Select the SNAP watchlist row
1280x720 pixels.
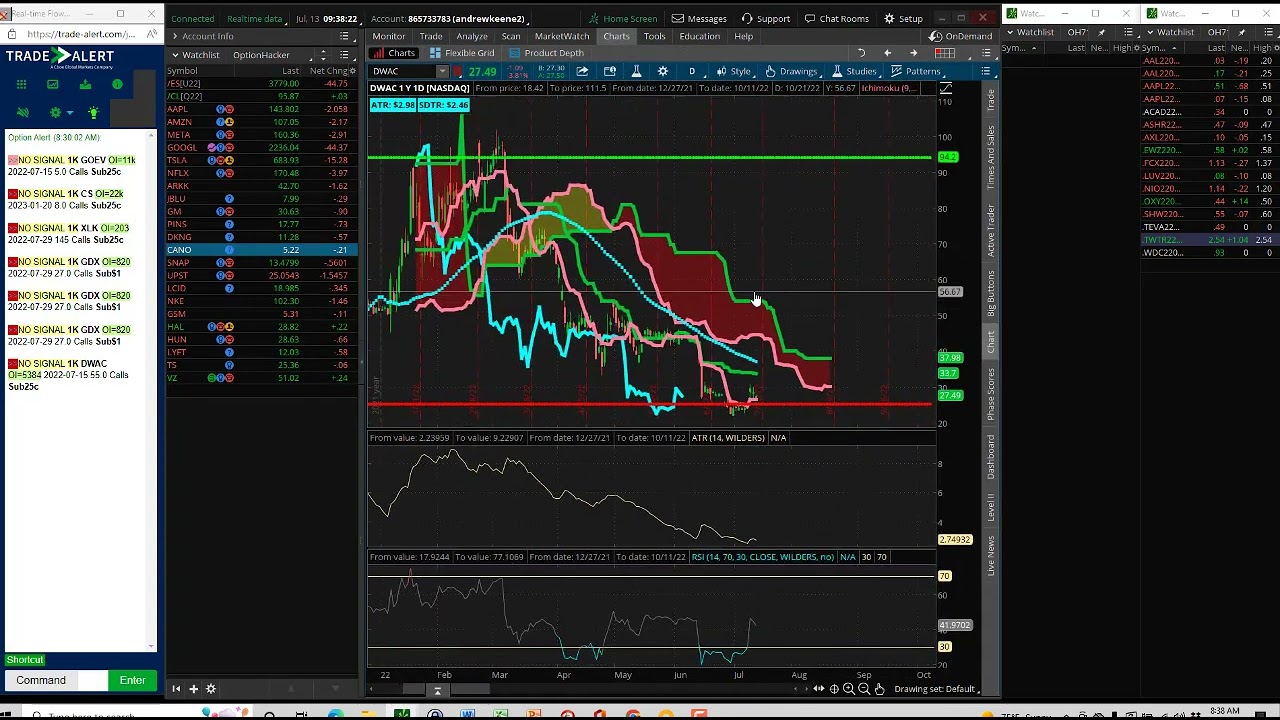(x=261, y=263)
